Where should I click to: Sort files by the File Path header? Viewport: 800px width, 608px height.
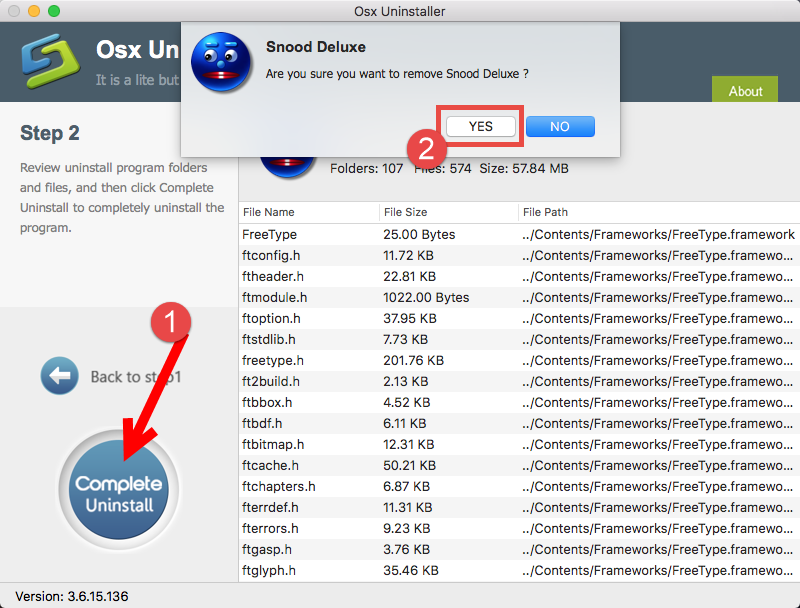point(545,212)
